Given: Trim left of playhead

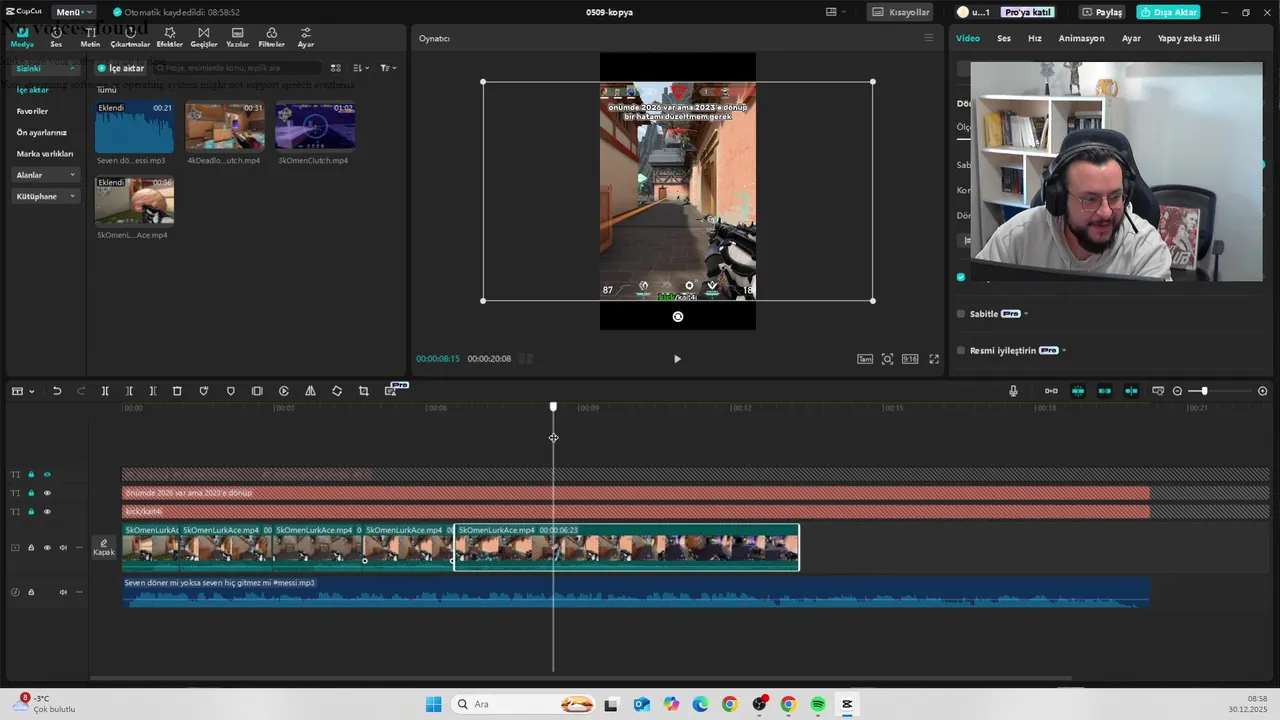Looking at the screenshot, I should click(129, 391).
